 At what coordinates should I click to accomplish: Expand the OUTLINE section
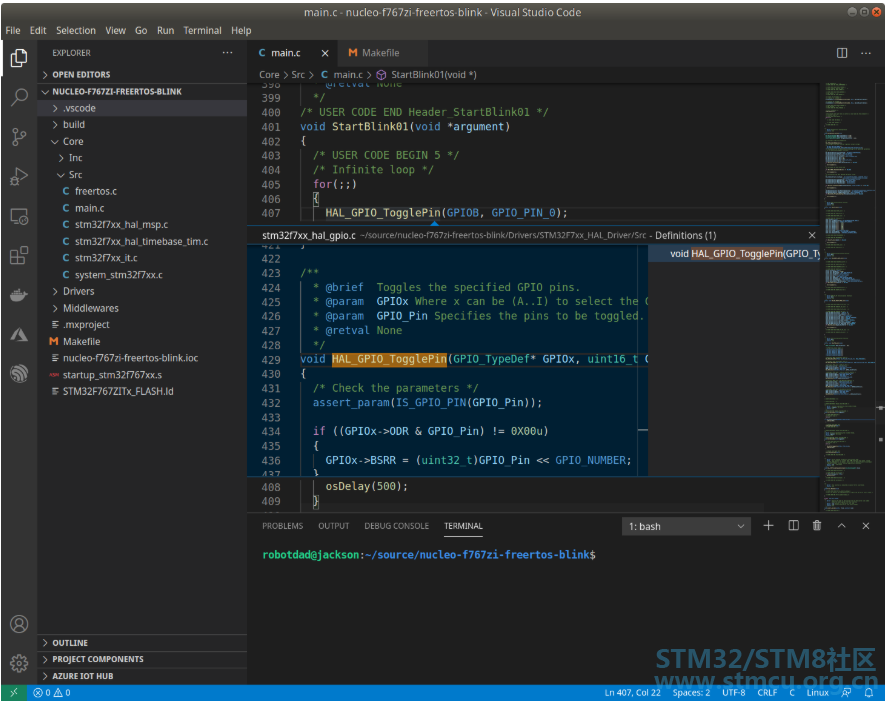pyautogui.click(x=142, y=643)
